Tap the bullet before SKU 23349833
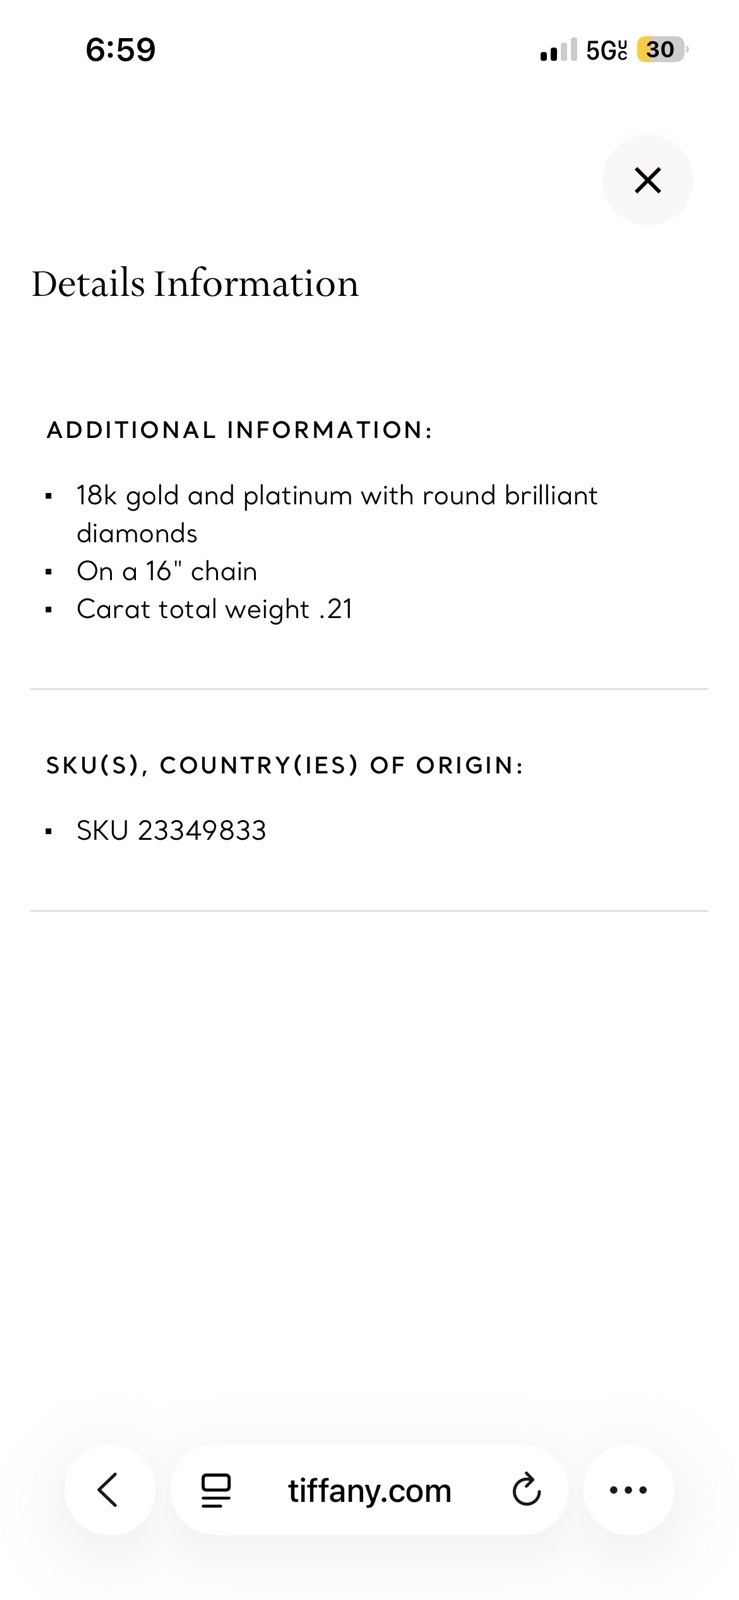This screenshot has width=739, height=1600. 49,831
